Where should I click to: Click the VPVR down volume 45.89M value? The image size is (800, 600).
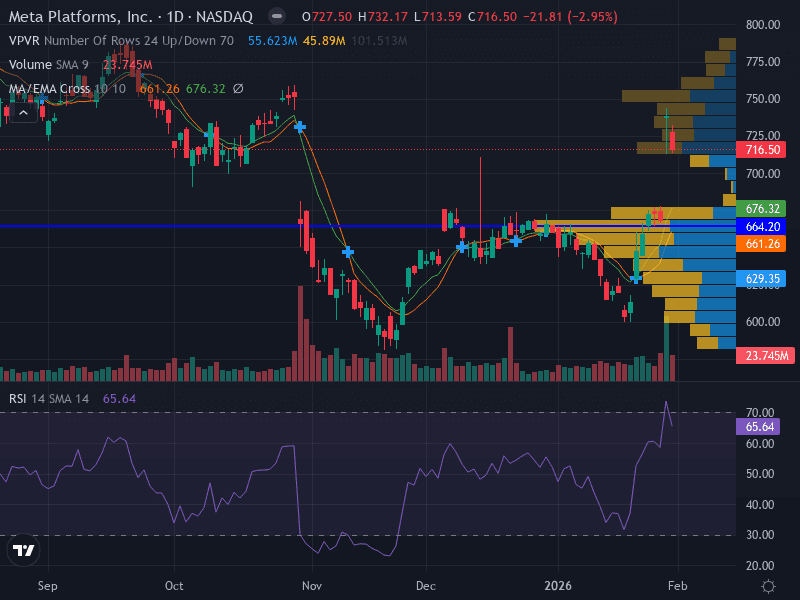324,40
